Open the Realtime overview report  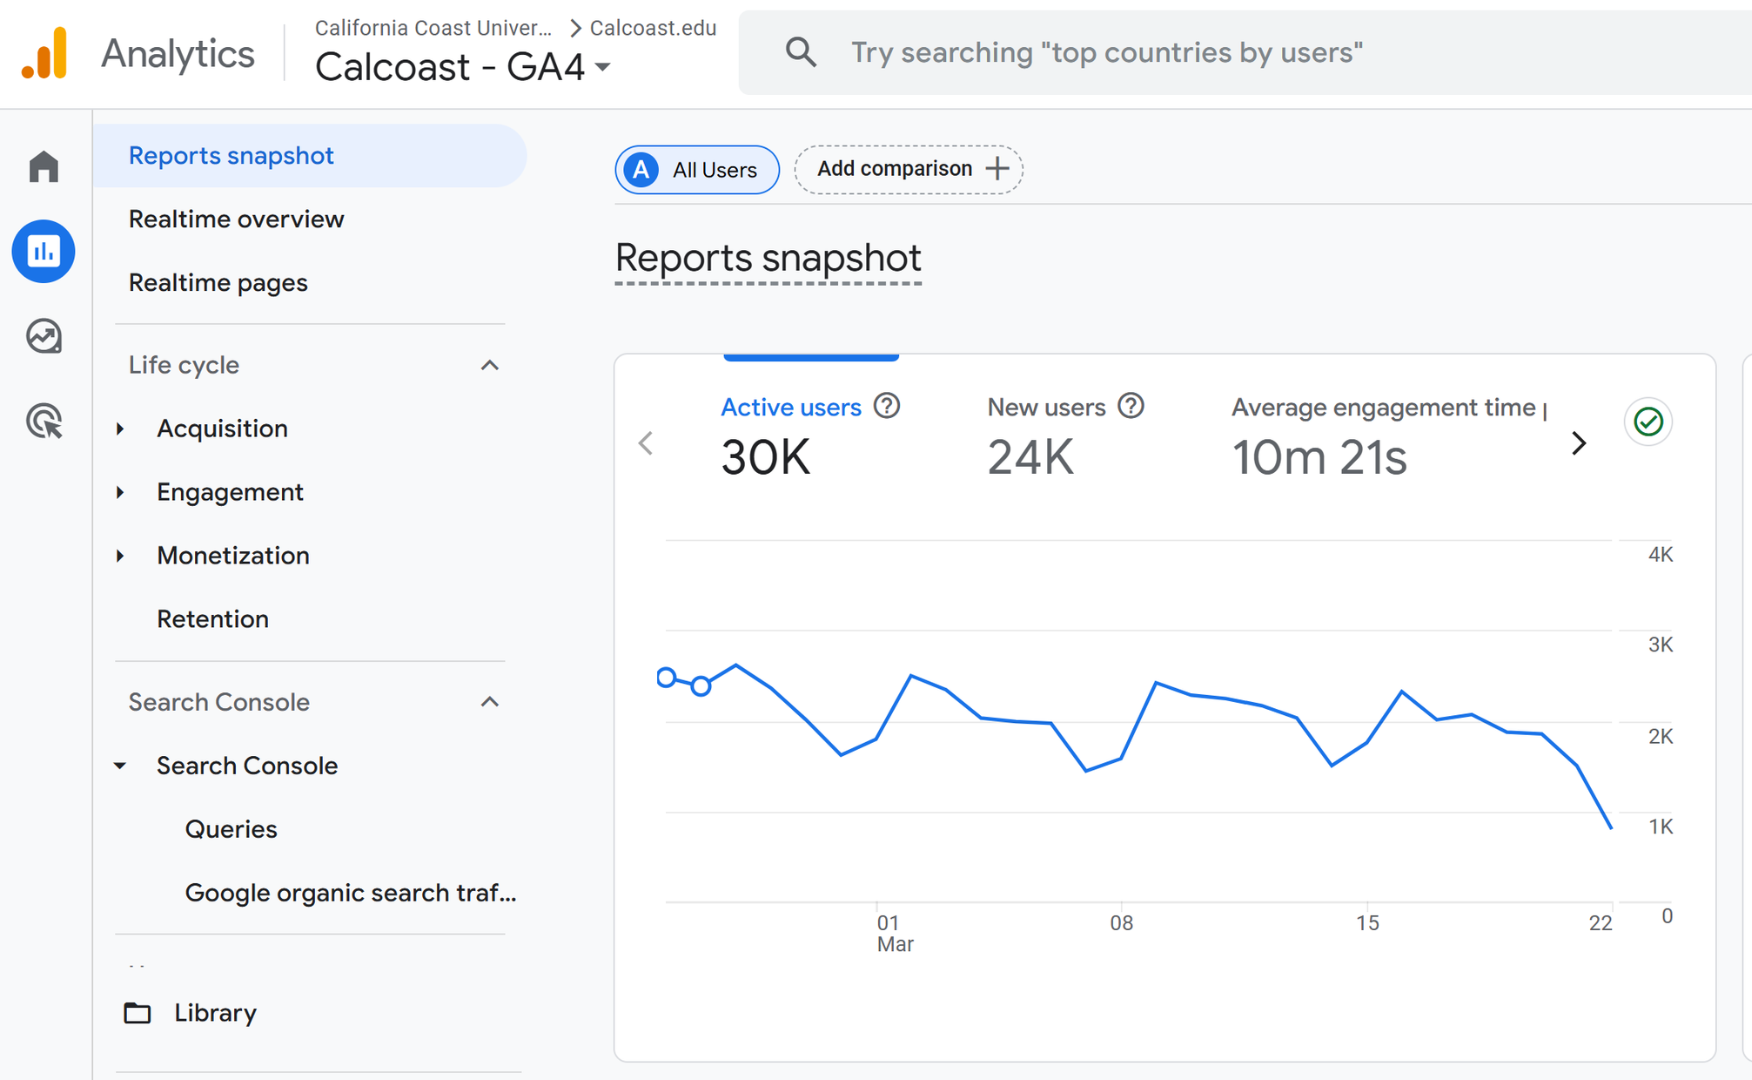tap(236, 219)
